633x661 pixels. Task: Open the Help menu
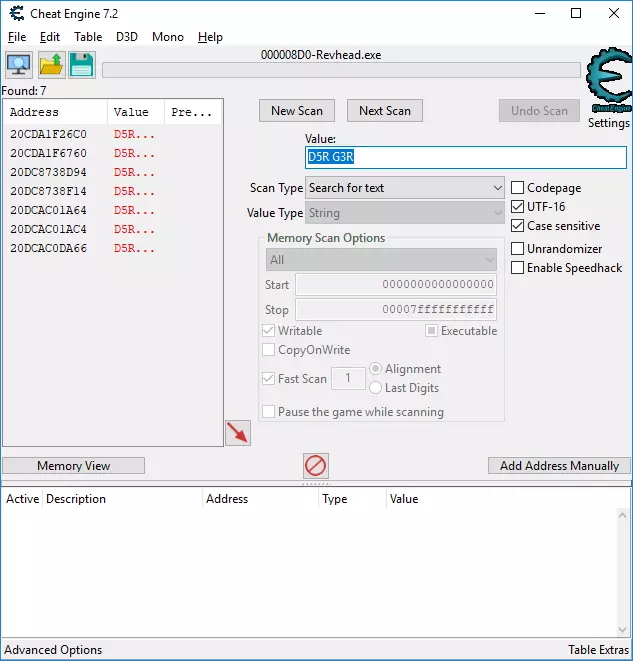[210, 37]
